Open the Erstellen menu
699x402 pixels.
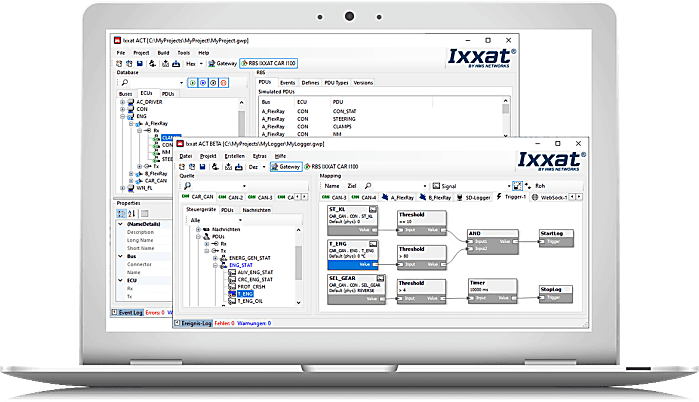tap(234, 156)
